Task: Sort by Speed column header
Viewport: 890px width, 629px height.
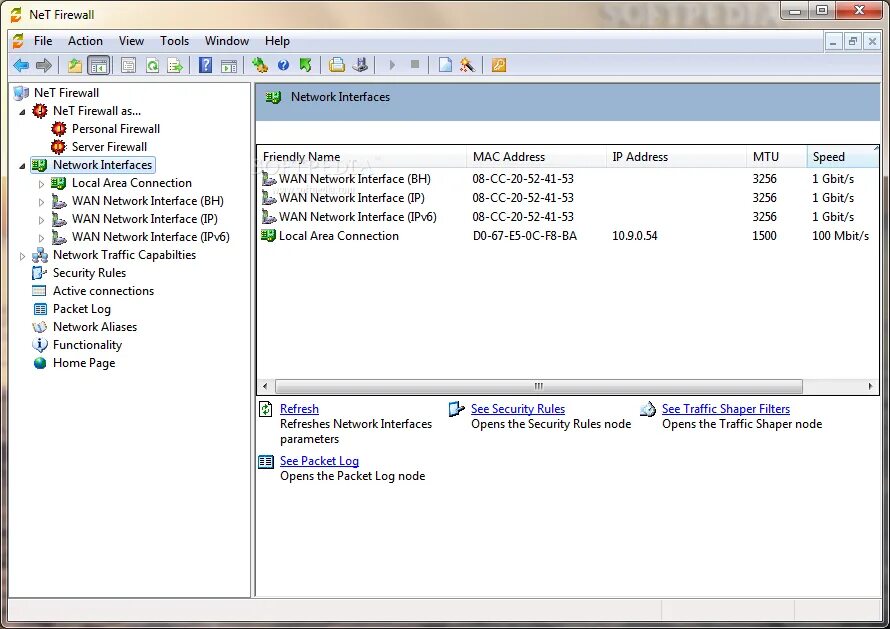Action: point(842,157)
